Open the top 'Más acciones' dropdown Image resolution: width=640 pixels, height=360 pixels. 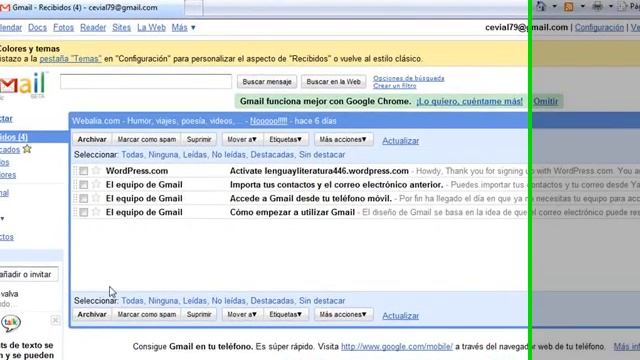click(x=343, y=140)
